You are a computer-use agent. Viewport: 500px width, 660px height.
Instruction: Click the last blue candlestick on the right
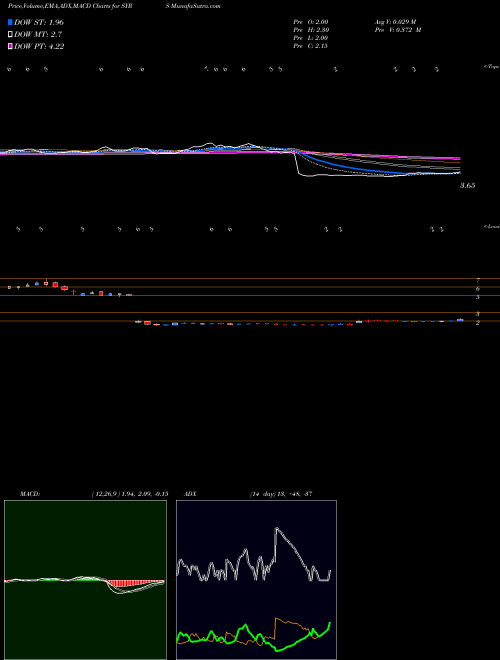click(x=460, y=320)
